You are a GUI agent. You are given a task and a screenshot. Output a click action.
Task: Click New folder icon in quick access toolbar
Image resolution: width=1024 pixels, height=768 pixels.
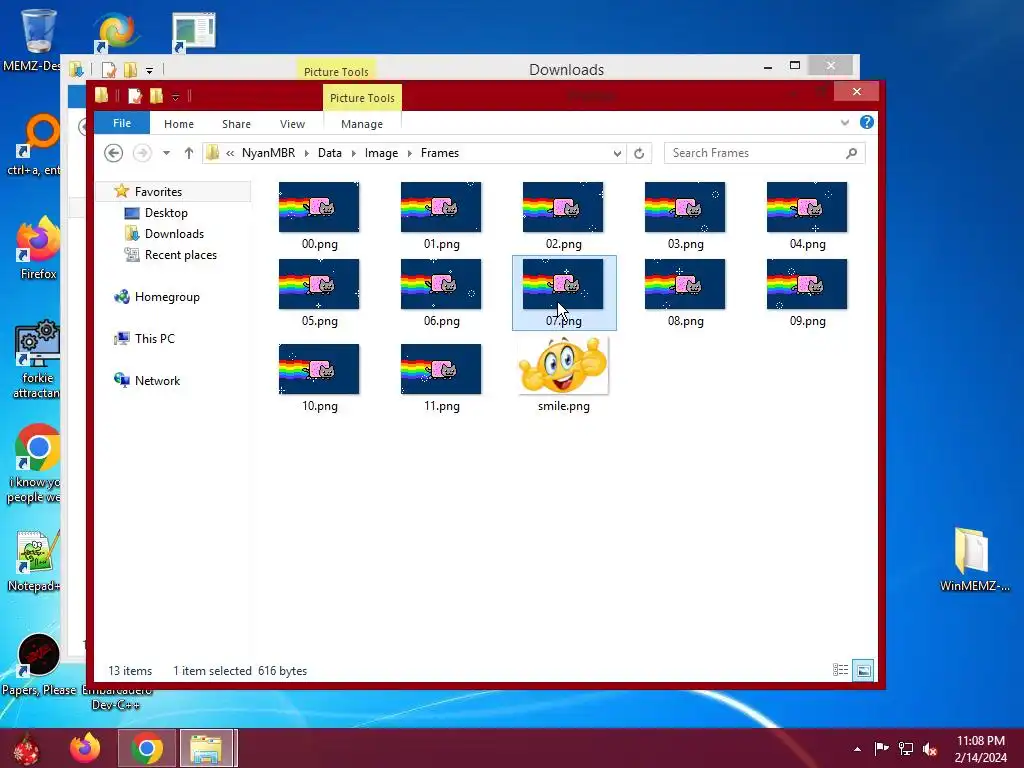pos(156,96)
